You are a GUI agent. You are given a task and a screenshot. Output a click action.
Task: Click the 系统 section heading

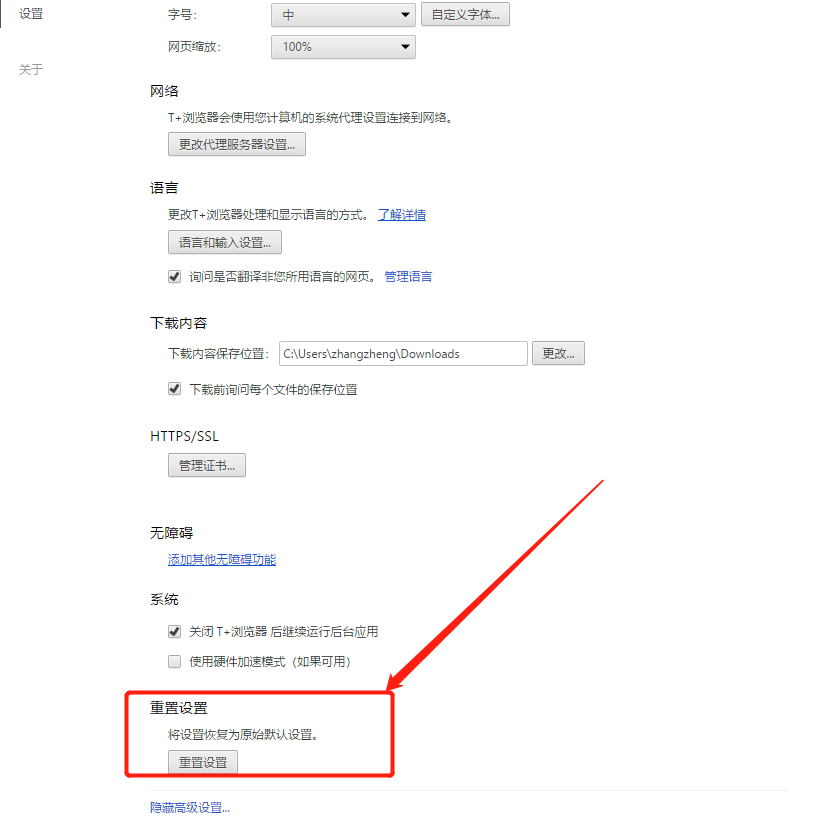(x=164, y=599)
